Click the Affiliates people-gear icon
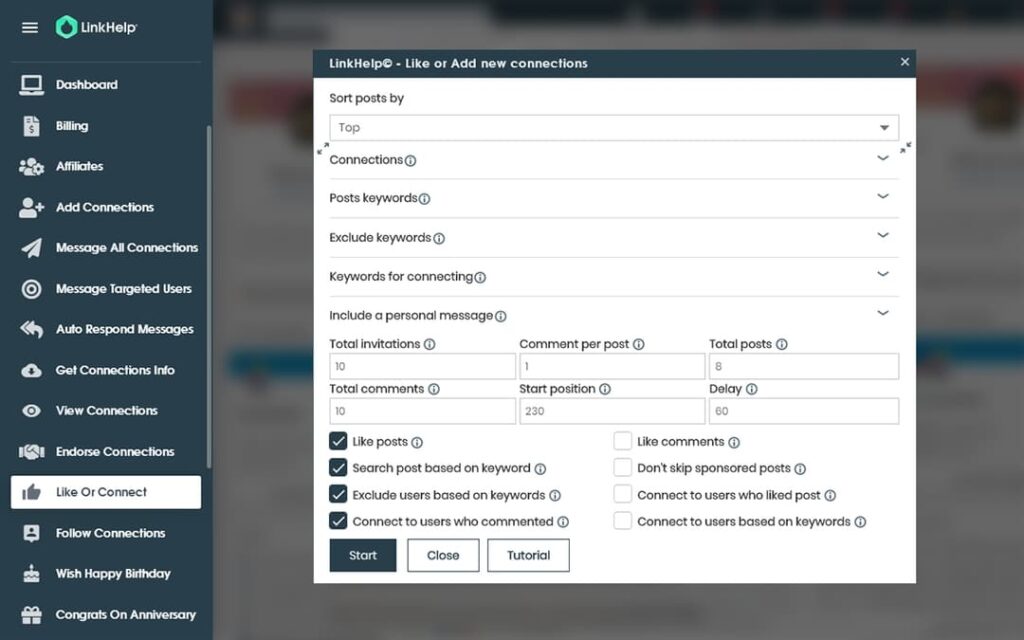Screen dimensions: 1024x640 pos(31,167)
